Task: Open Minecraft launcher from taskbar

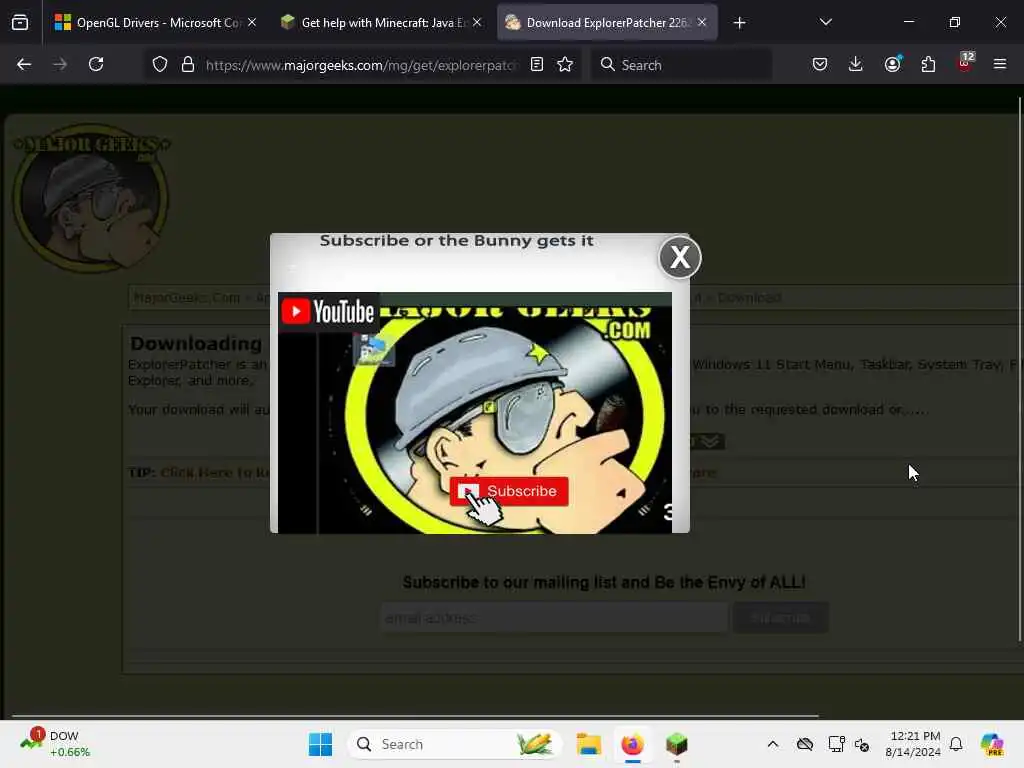Action: click(x=677, y=744)
